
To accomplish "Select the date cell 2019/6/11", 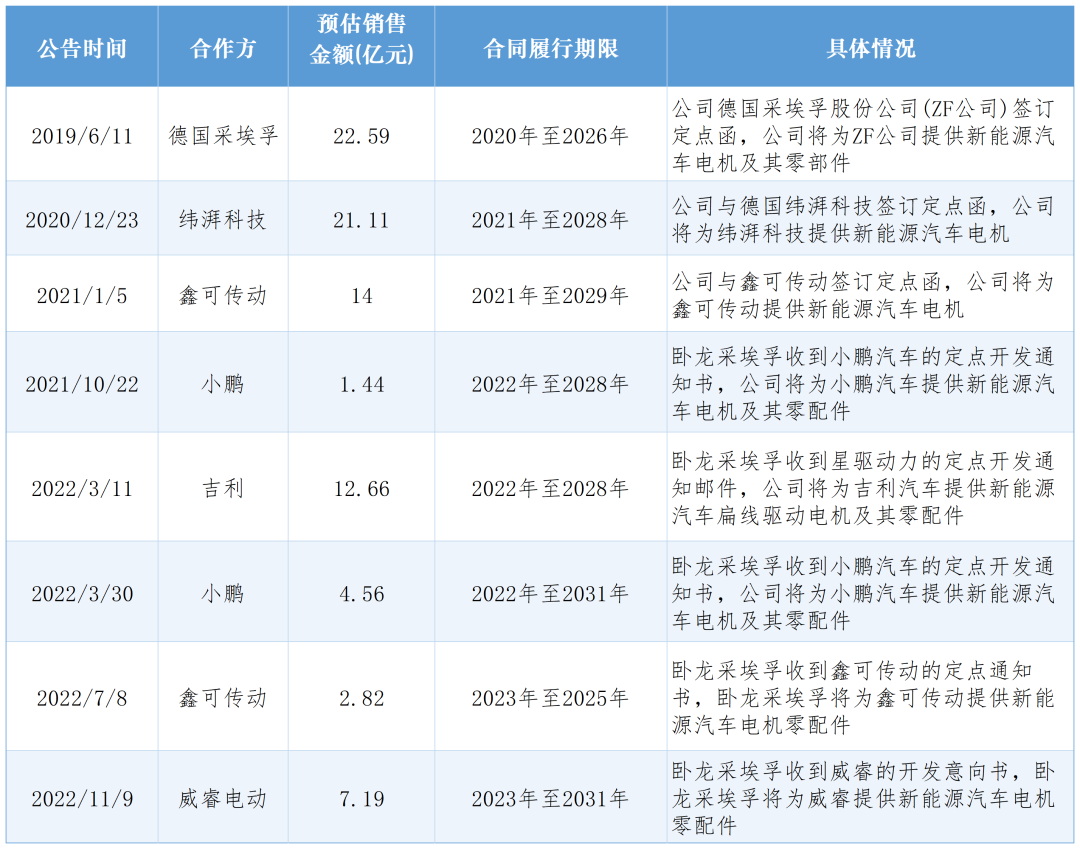I will (x=82, y=136).
